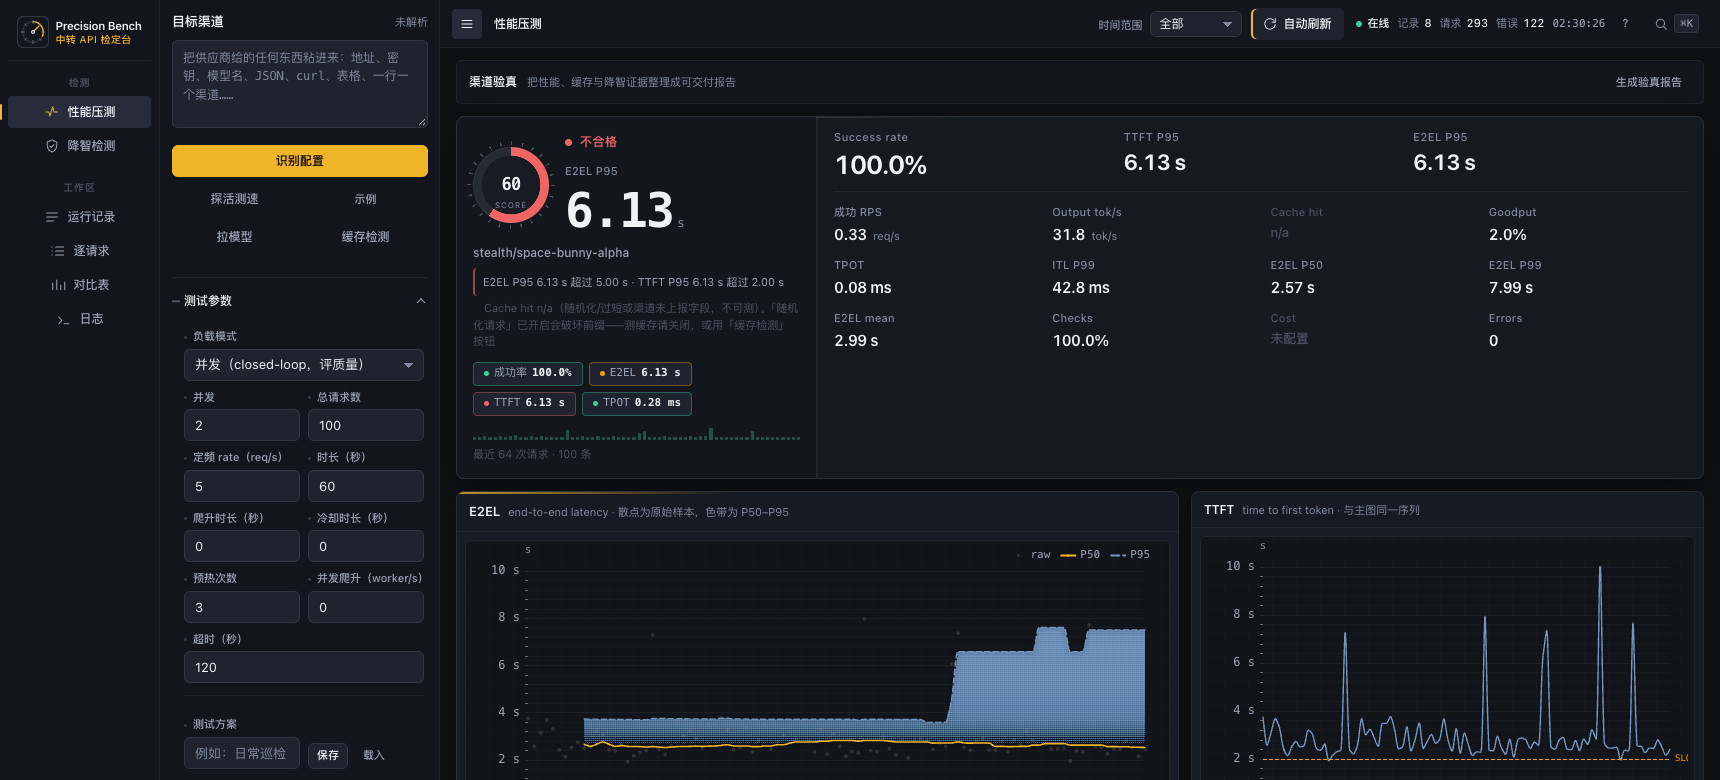The height and width of the screenshot is (780, 1720).
Task: Click the 示例 button
Action: 366,199
